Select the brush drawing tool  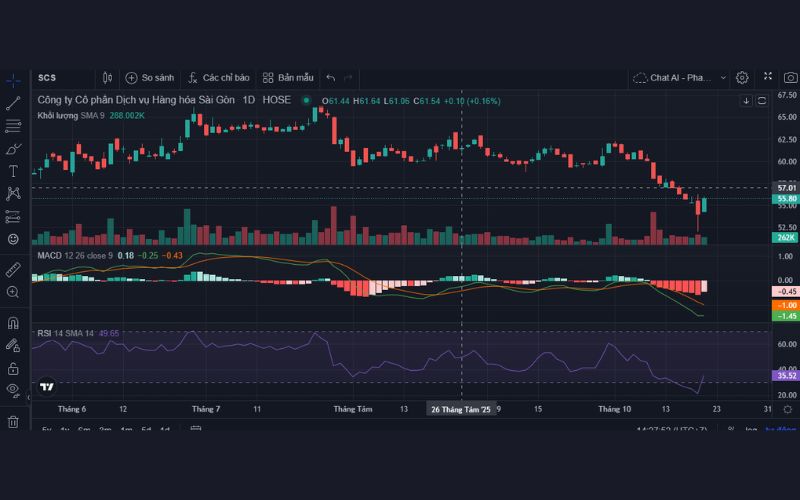(13, 149)
